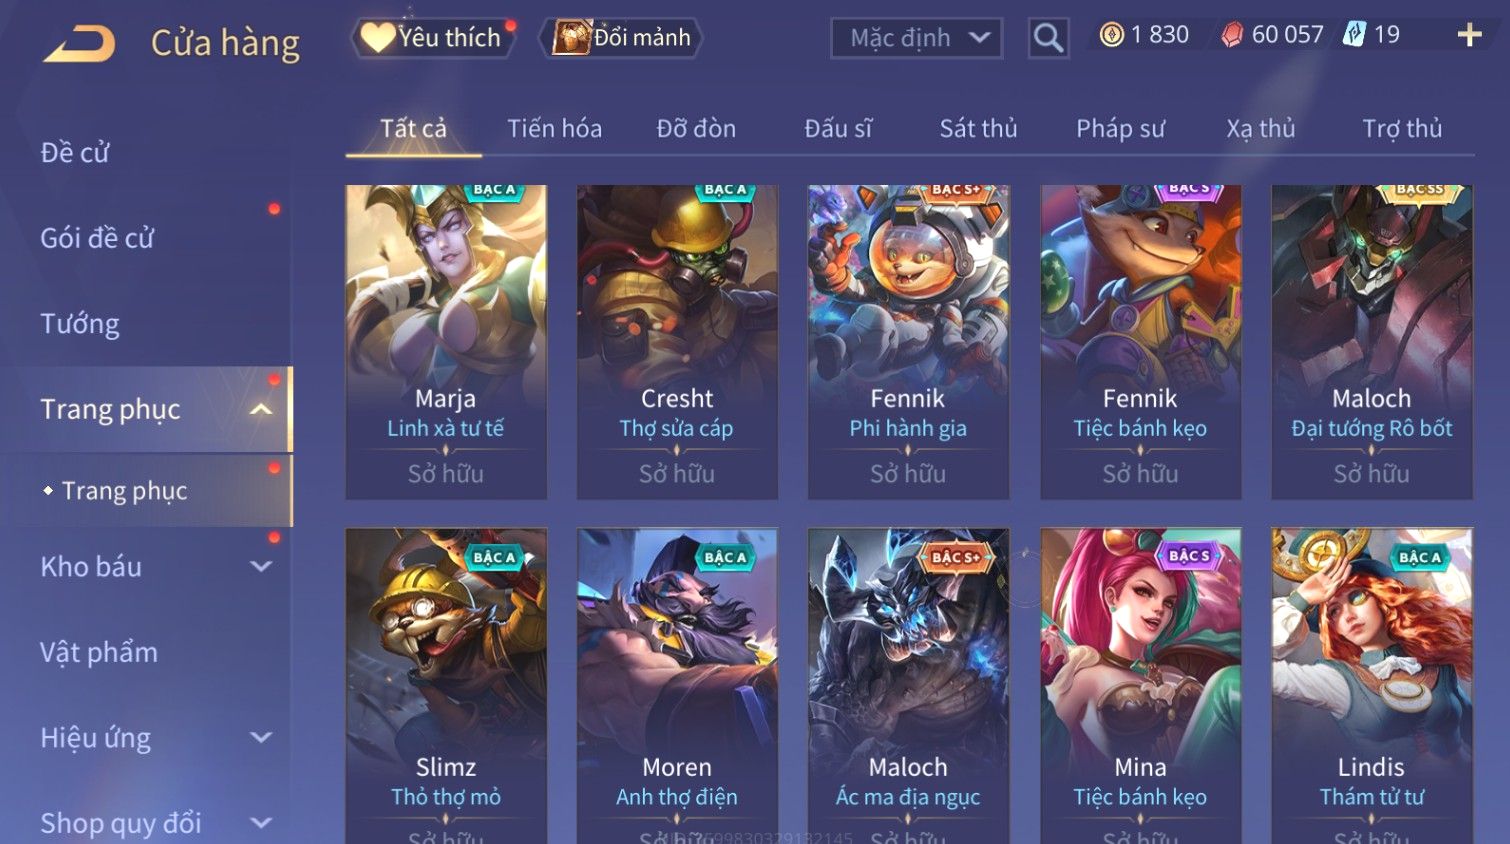The width and height of the screenshot is (1510, 844).
Task: Collapse the Trang phục sidebar section
Action: (261, 409)
